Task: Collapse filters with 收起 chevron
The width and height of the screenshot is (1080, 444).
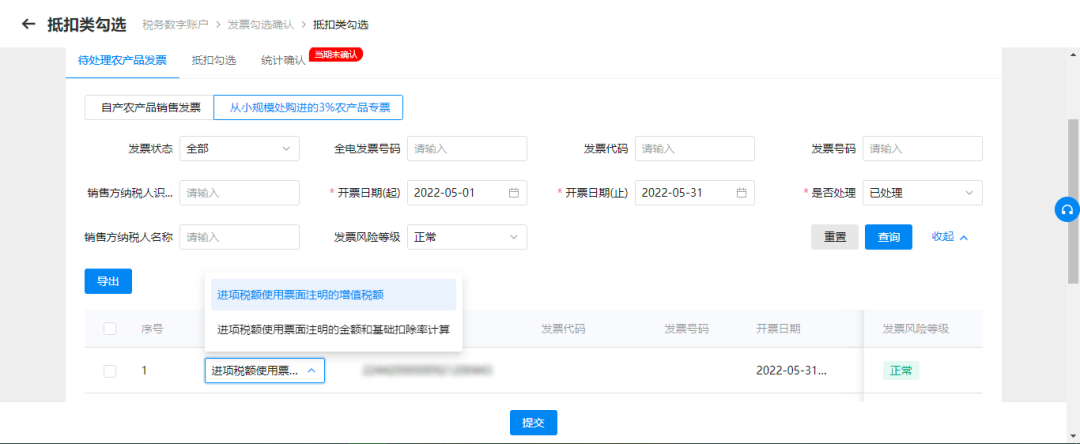Action: click(x=950, y=237)
